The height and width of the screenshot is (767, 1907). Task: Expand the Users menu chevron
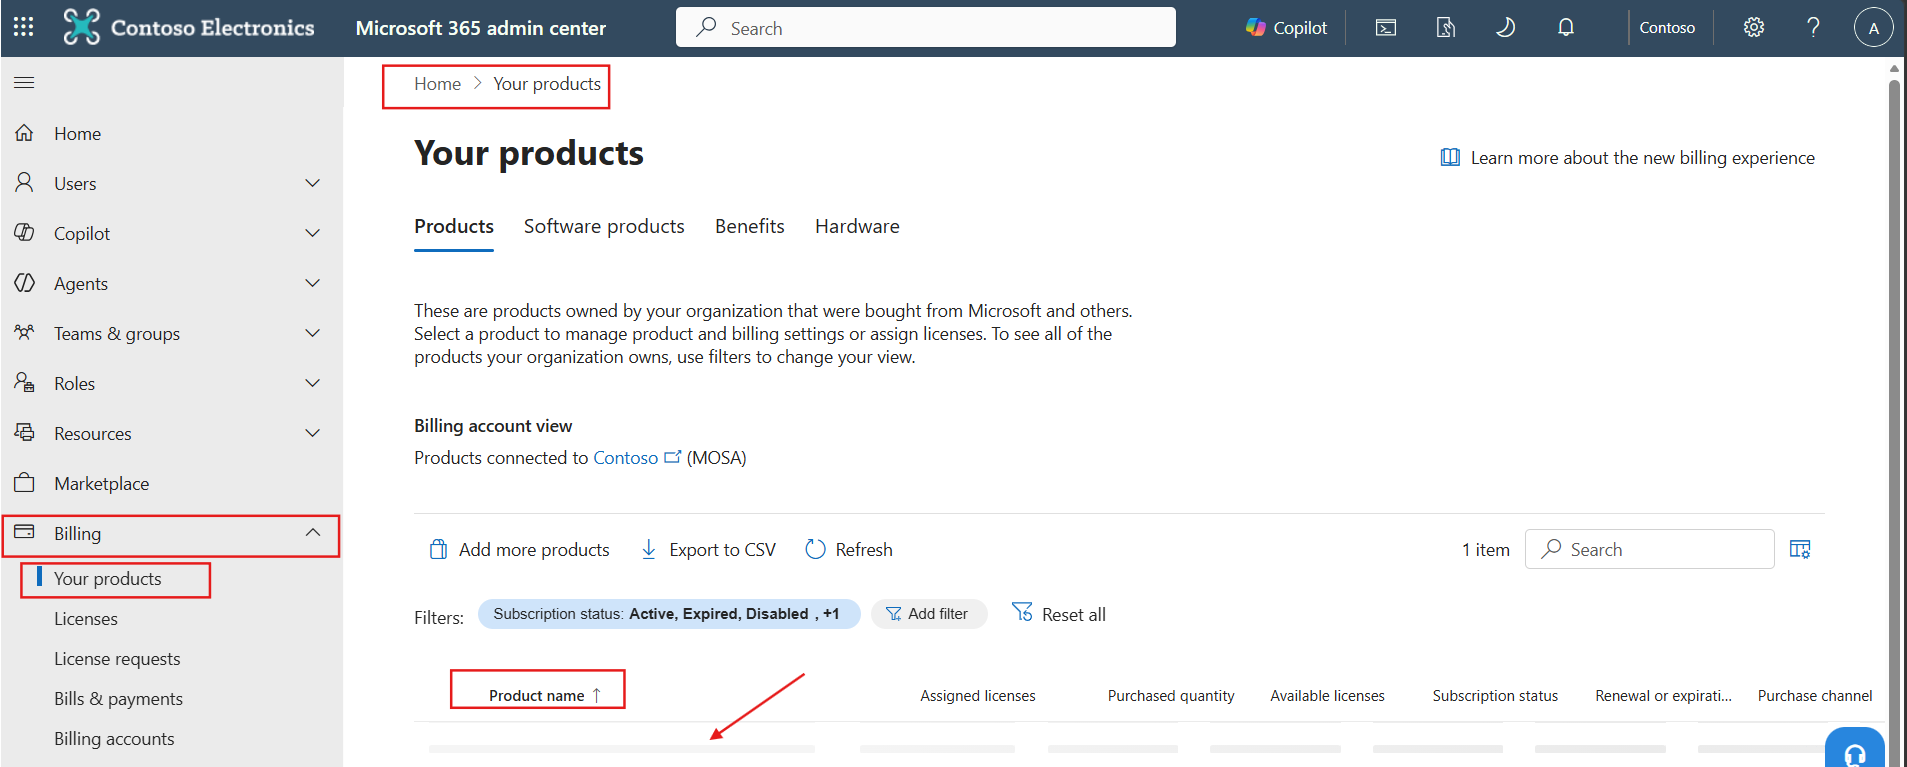coord(313,183)
